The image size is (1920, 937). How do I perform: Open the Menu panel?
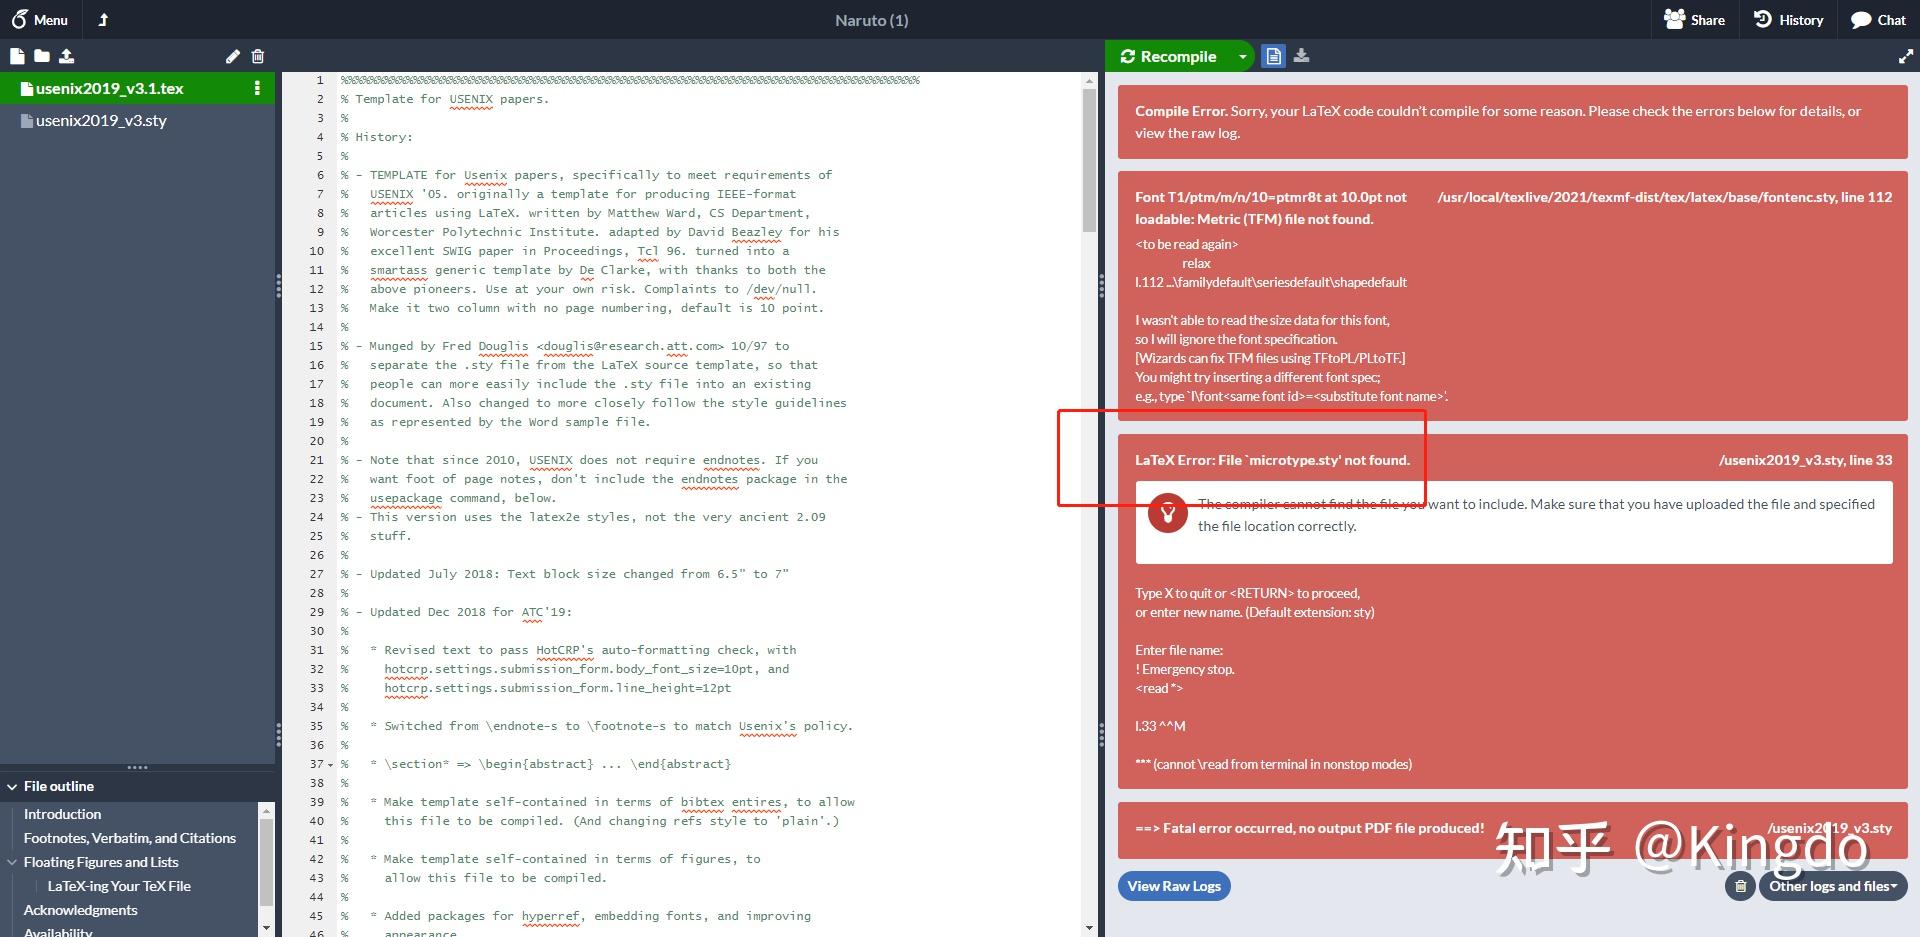pos(40,19)
